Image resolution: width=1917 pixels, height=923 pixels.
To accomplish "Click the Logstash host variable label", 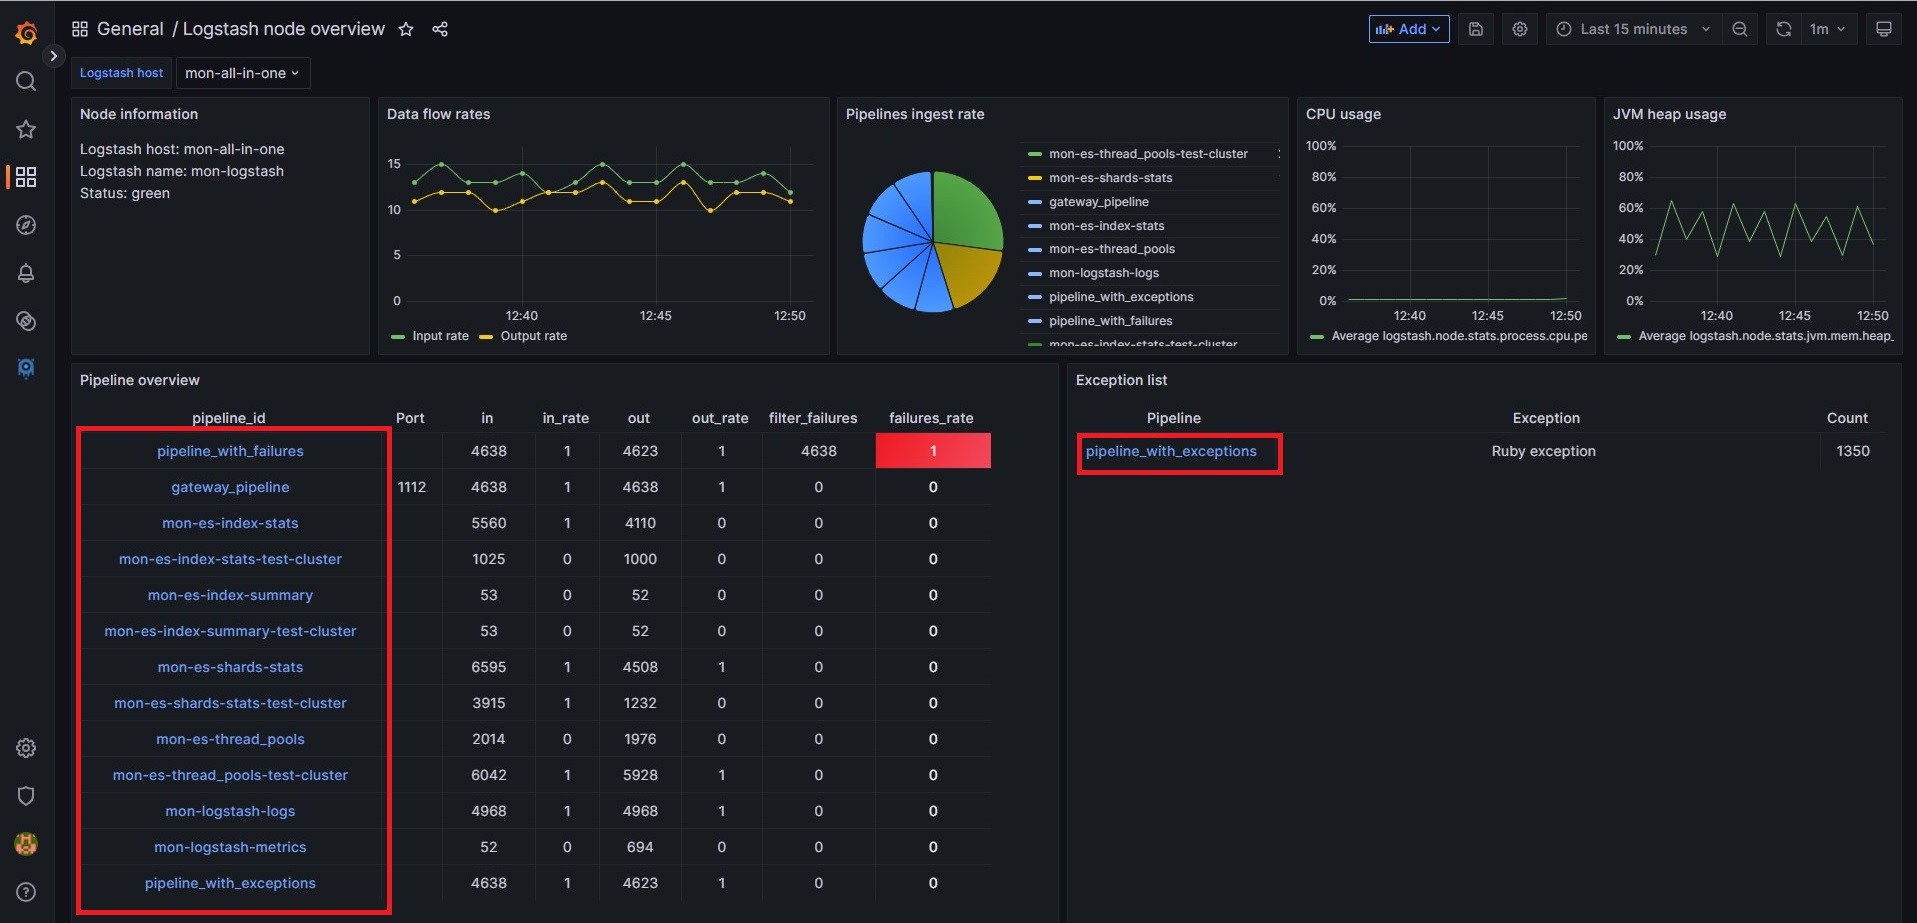I will (121, 73).
